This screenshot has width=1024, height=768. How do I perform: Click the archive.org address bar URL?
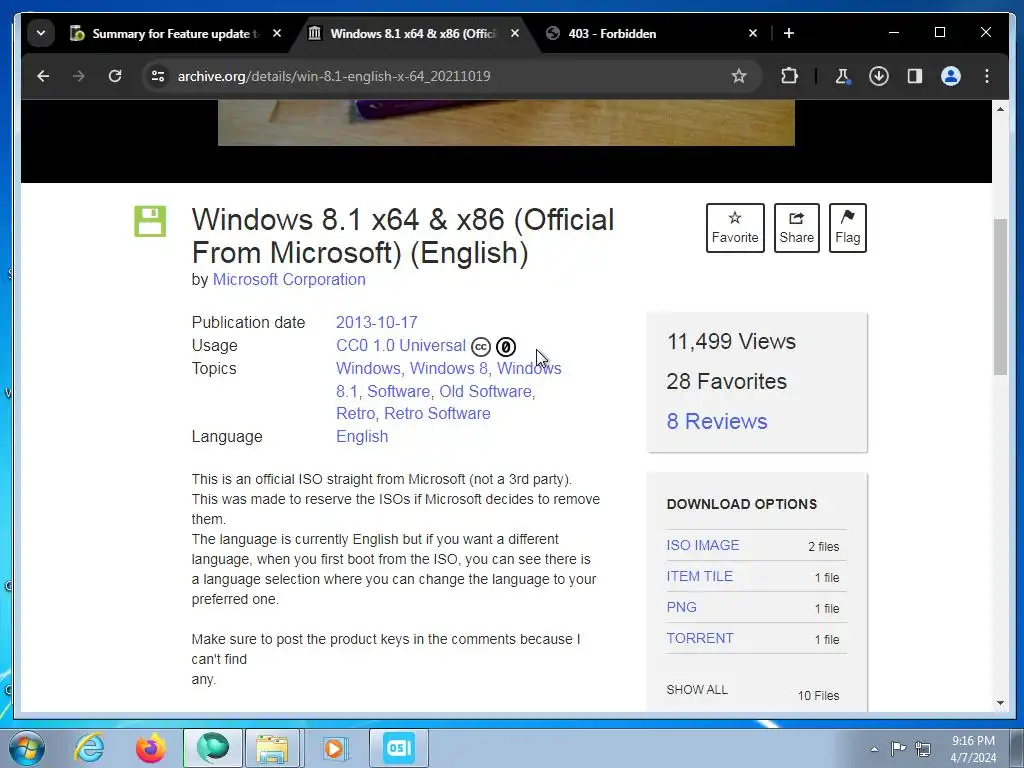tap(334, 76)
